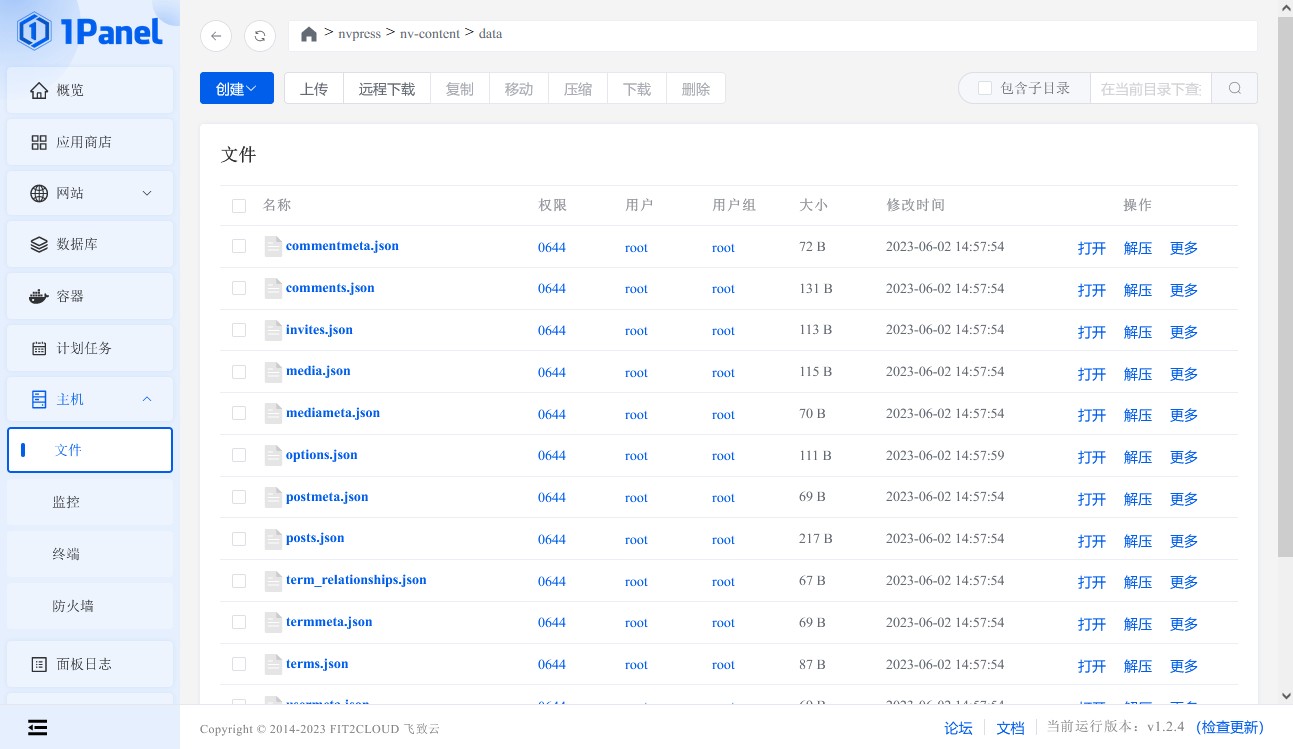Enable the include subdirectories (包含子目录) checkbox
1293x749 pixels.
click(985, 88)
